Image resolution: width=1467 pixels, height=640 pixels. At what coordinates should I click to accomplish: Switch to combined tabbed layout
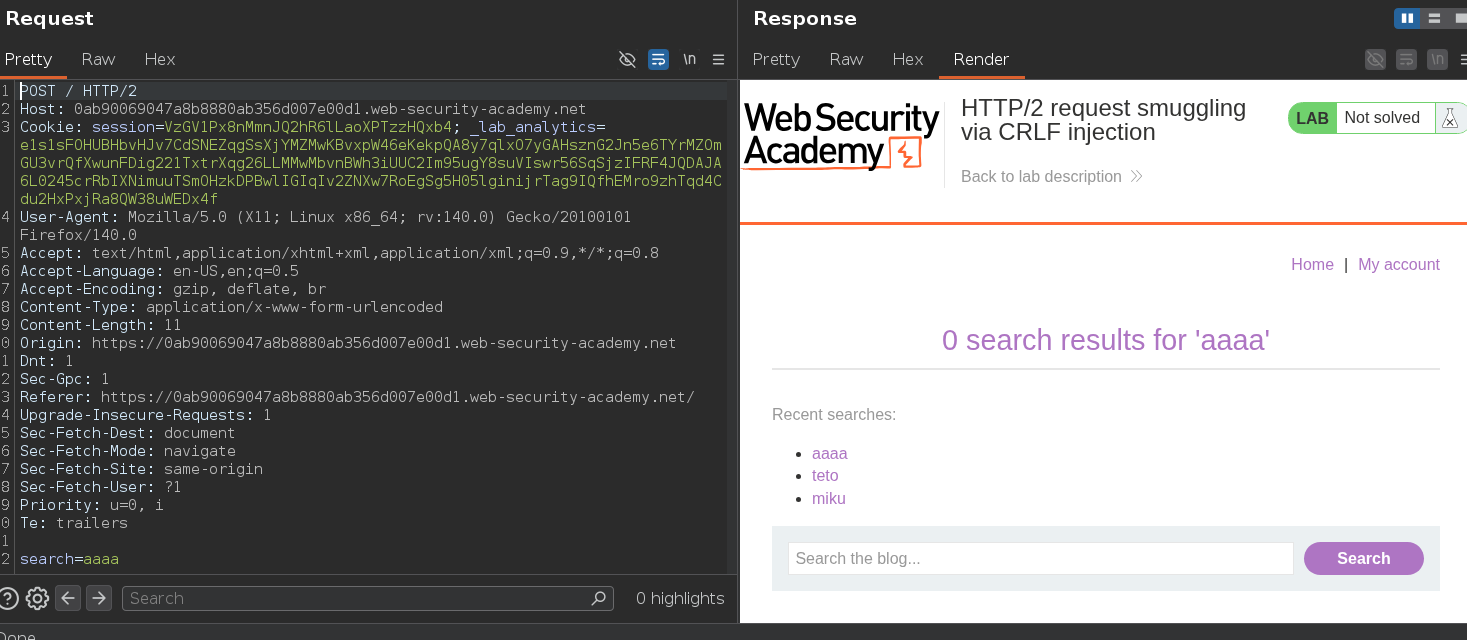(x=1459, y=18)
